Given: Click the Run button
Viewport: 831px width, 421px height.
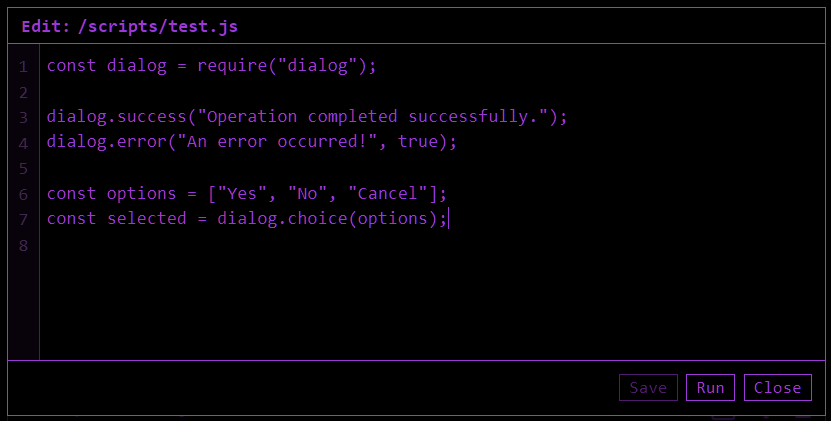Looking at the screenshot, I should (710, 388).
